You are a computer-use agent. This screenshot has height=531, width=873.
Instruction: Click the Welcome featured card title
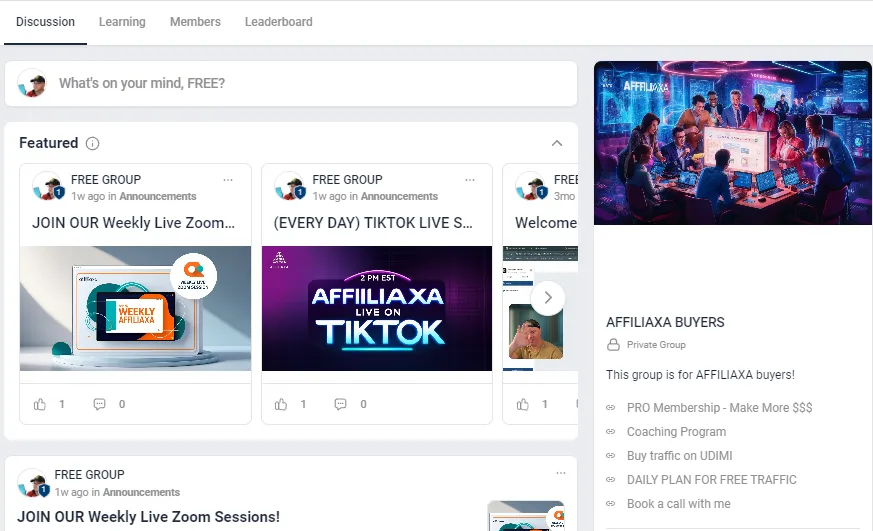[x=546, y=223]
